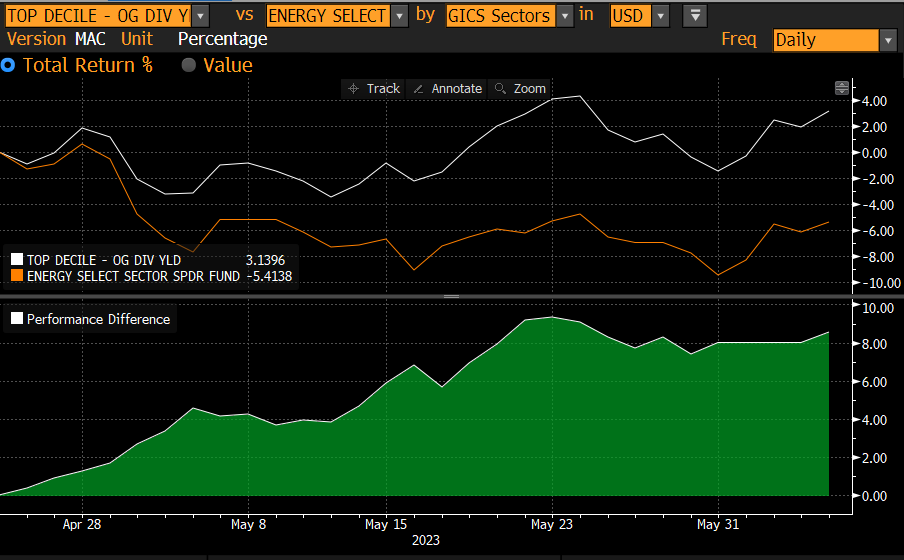Click the May 15 date axis label

[386, 524]
